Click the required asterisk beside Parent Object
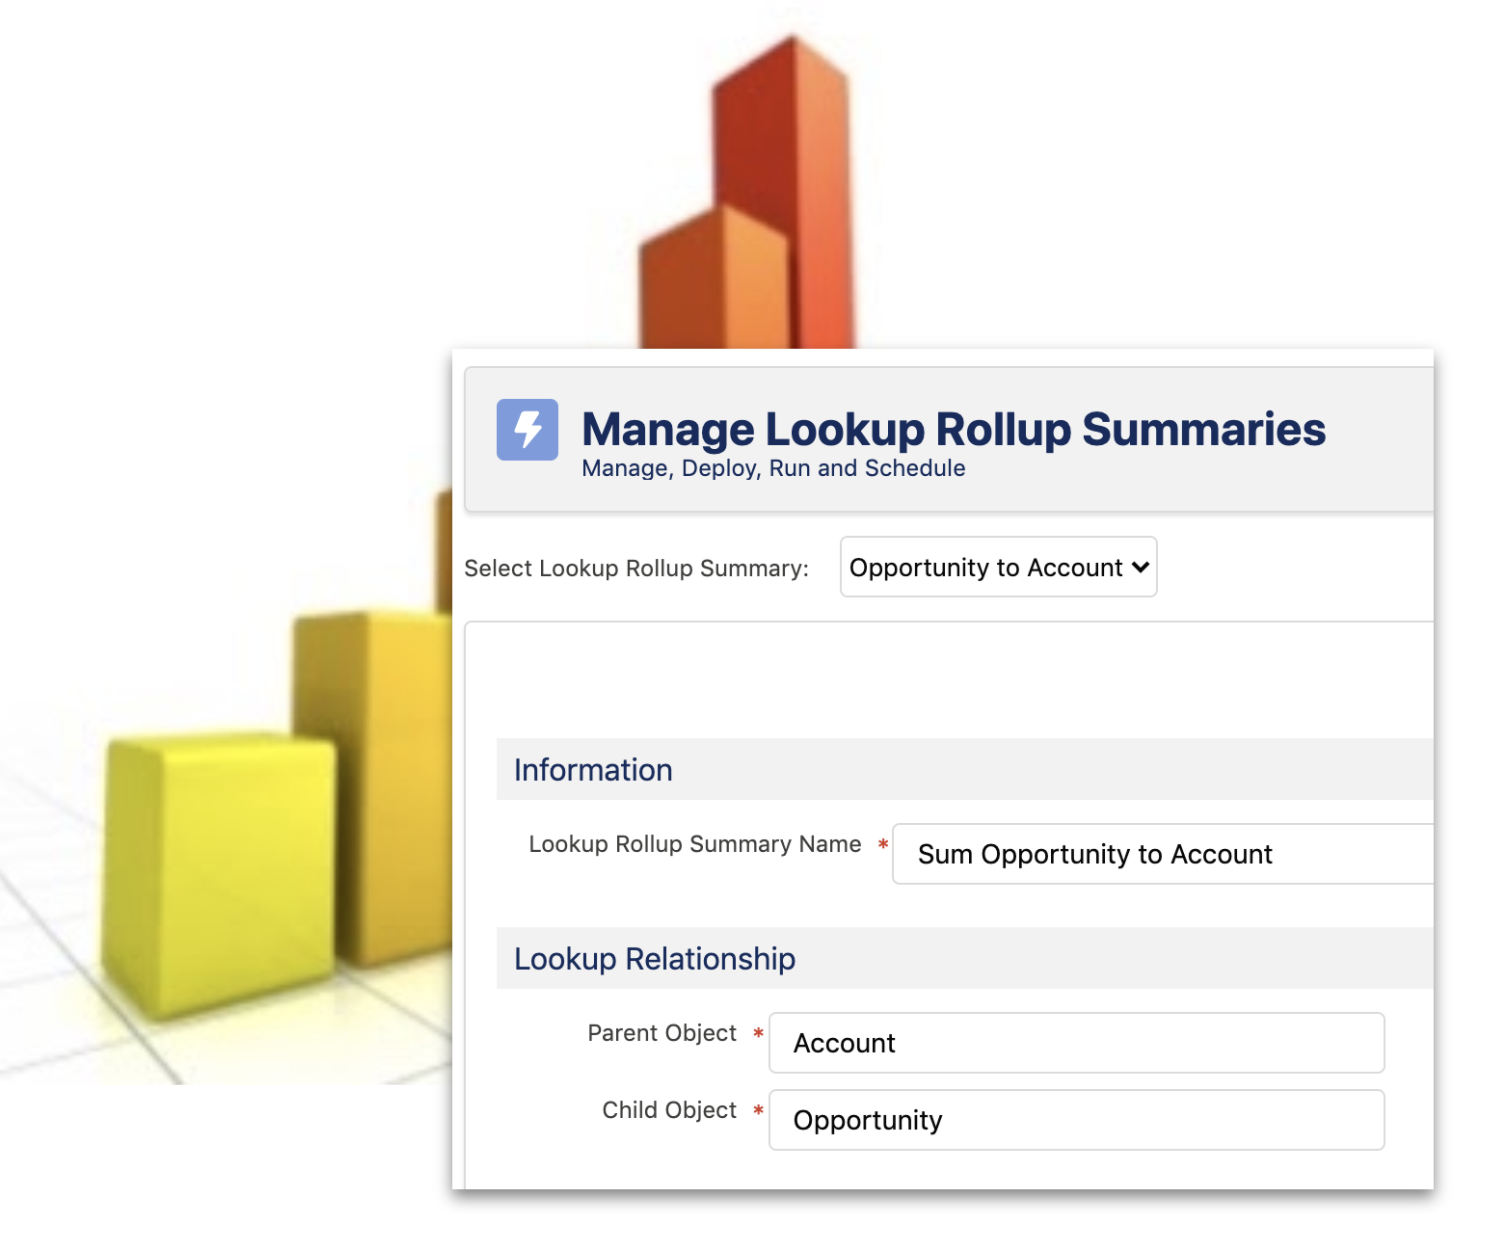This screenshot has height=1234, width=1486. coord(758,1033)
